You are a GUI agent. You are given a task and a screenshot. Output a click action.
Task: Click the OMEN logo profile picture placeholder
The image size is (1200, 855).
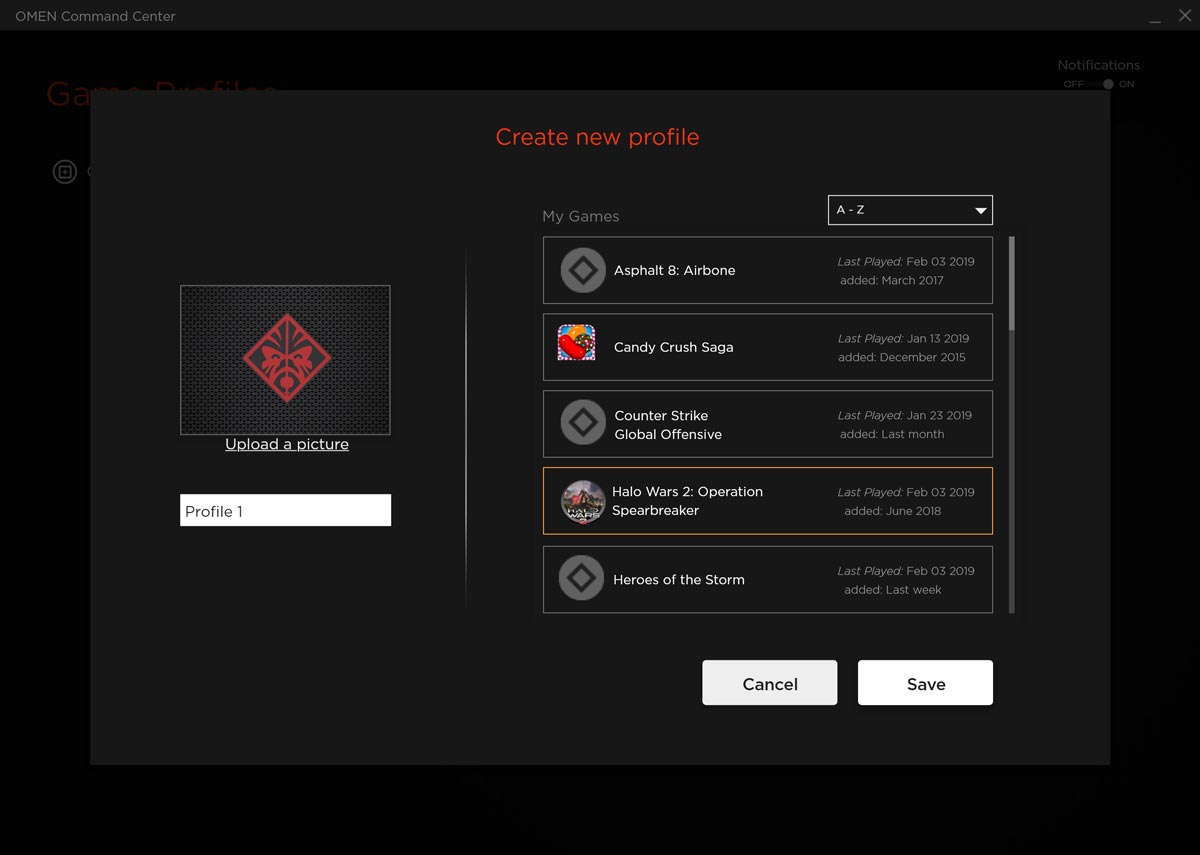click(285, 360)
